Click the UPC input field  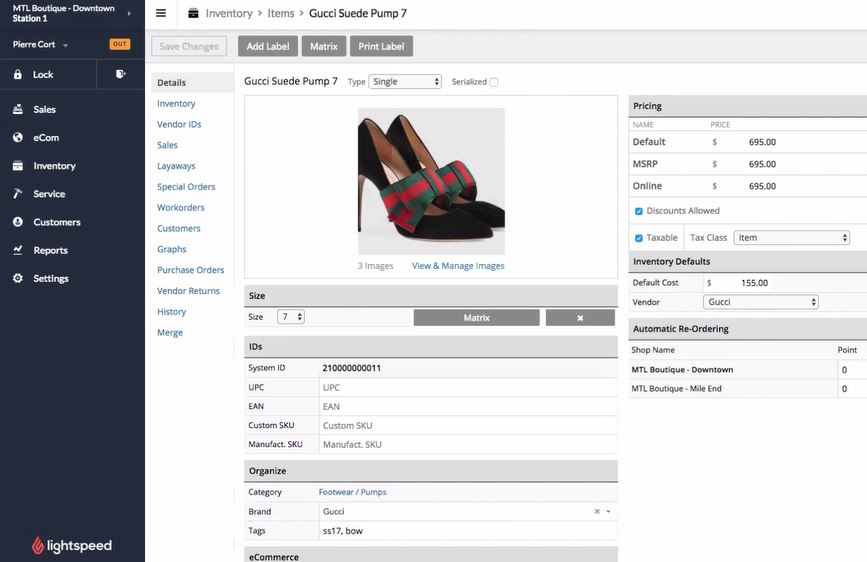(x=468, y=388)
